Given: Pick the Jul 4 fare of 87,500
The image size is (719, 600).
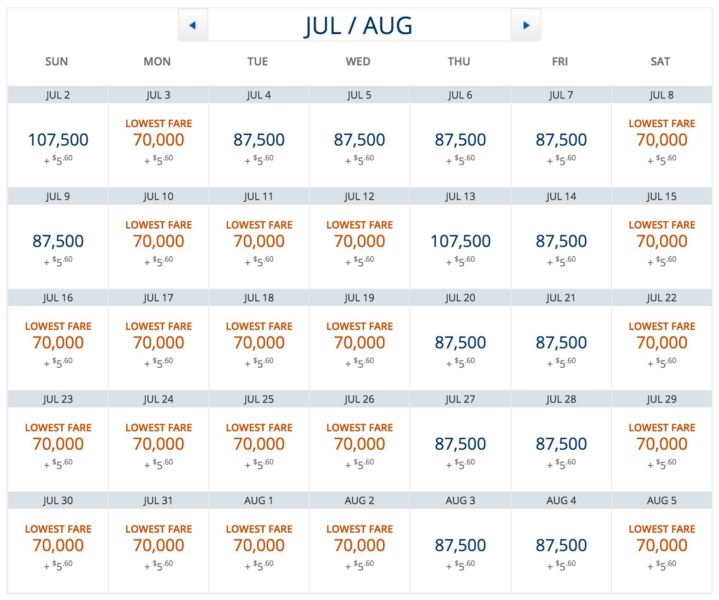Looking at the screenshot, I should click(x=259, y=141).
